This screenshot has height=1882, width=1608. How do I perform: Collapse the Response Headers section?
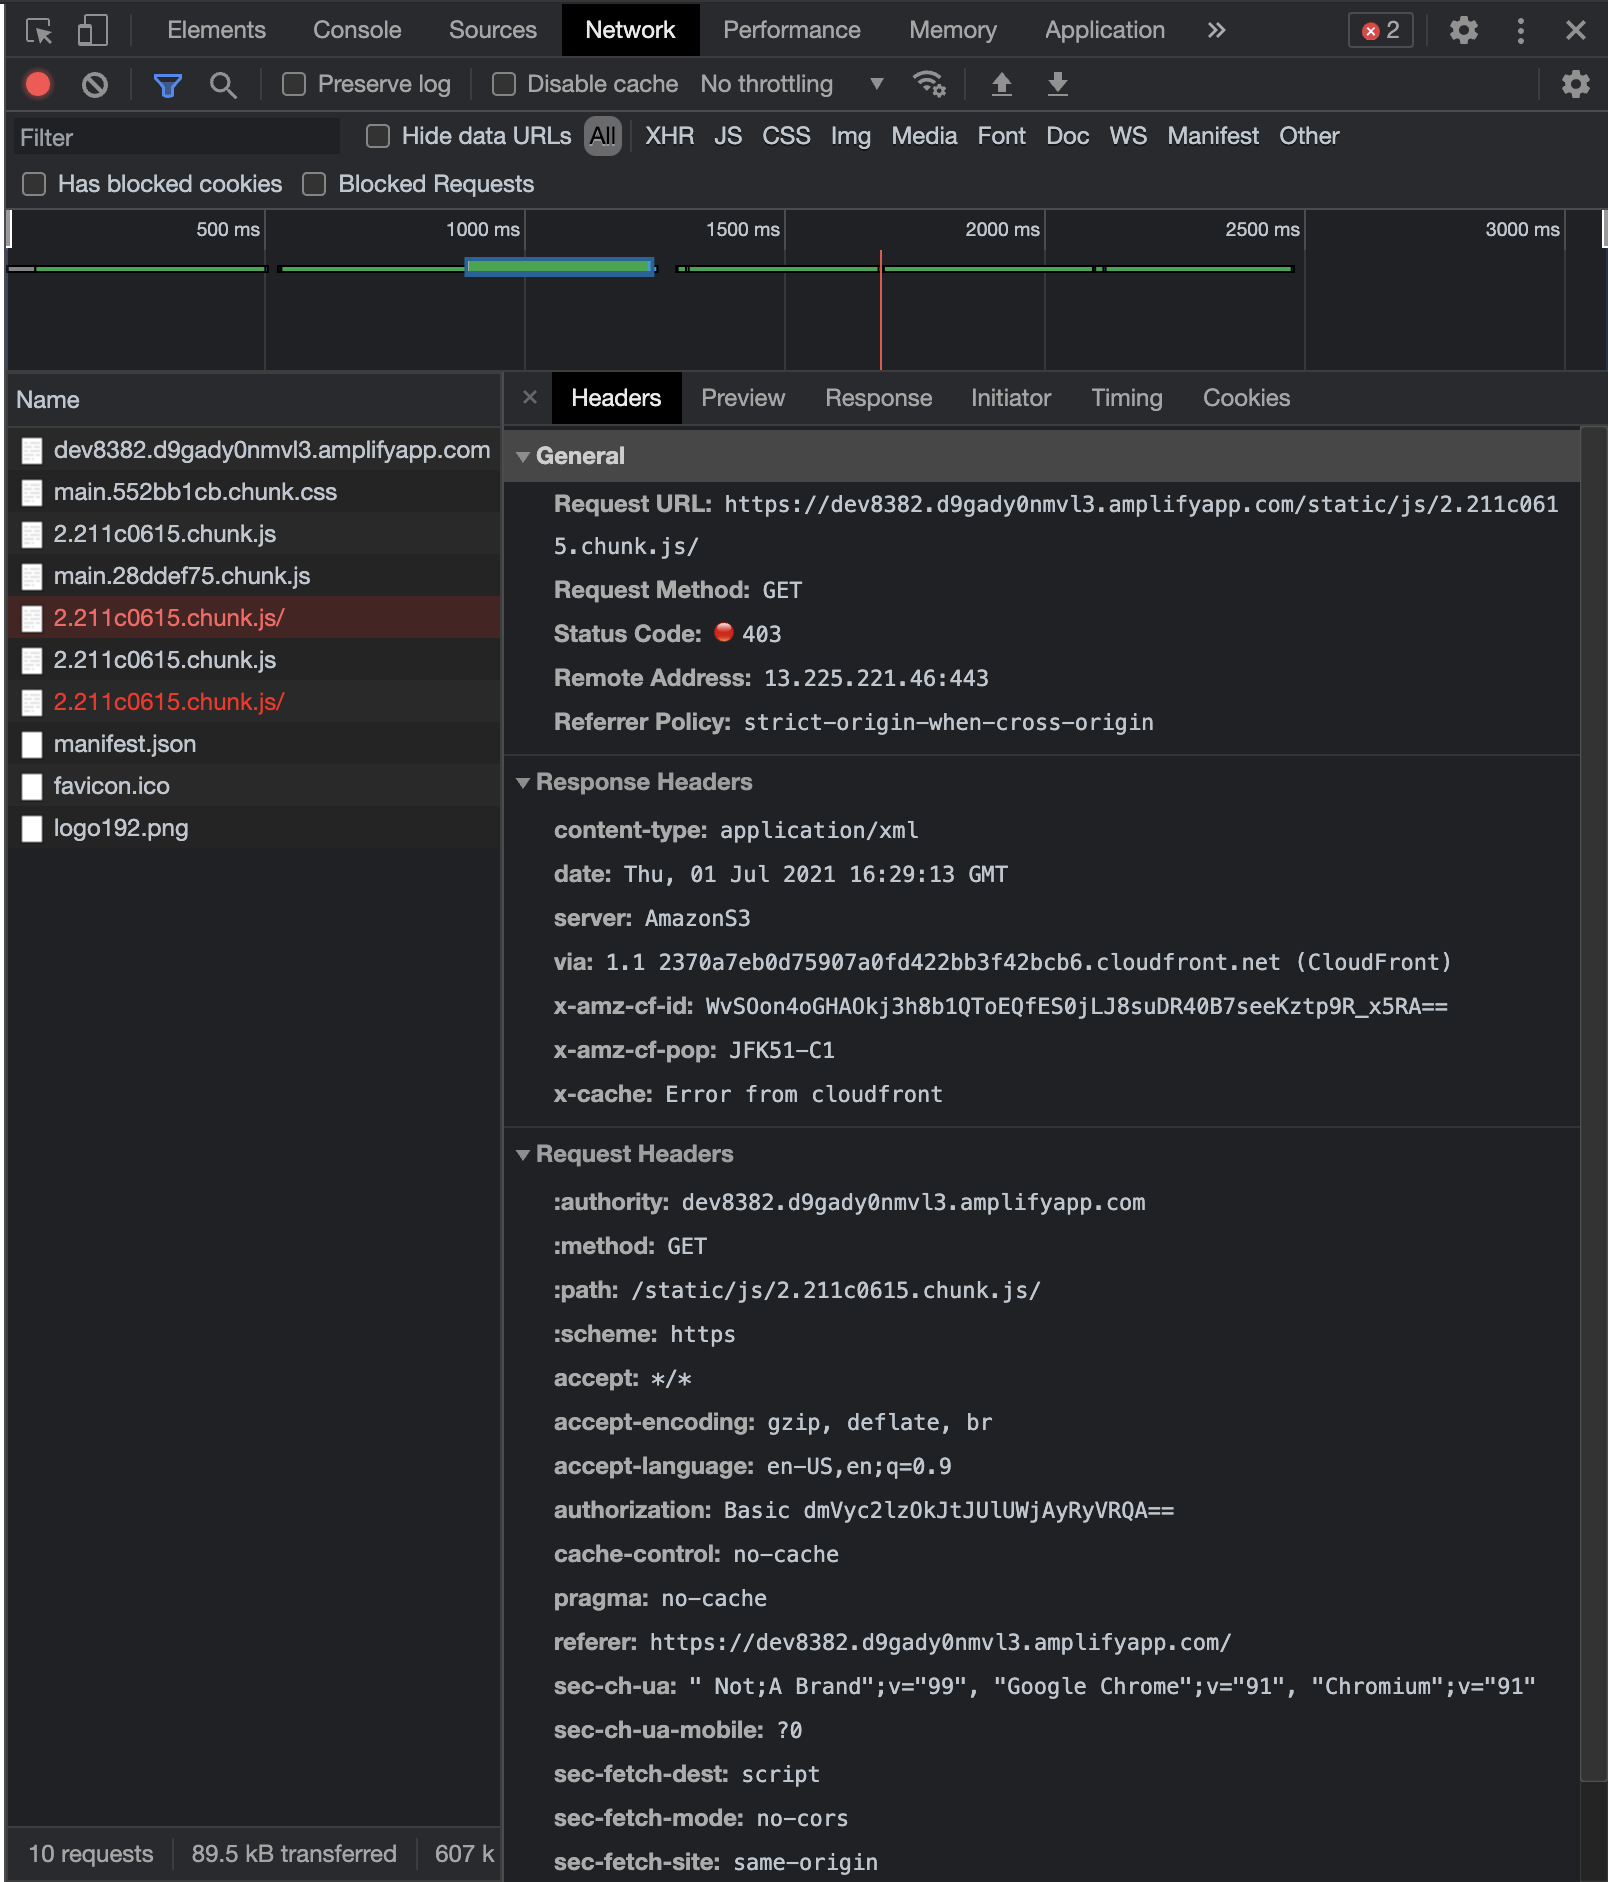pyautogui.click(x=523, y=782)
